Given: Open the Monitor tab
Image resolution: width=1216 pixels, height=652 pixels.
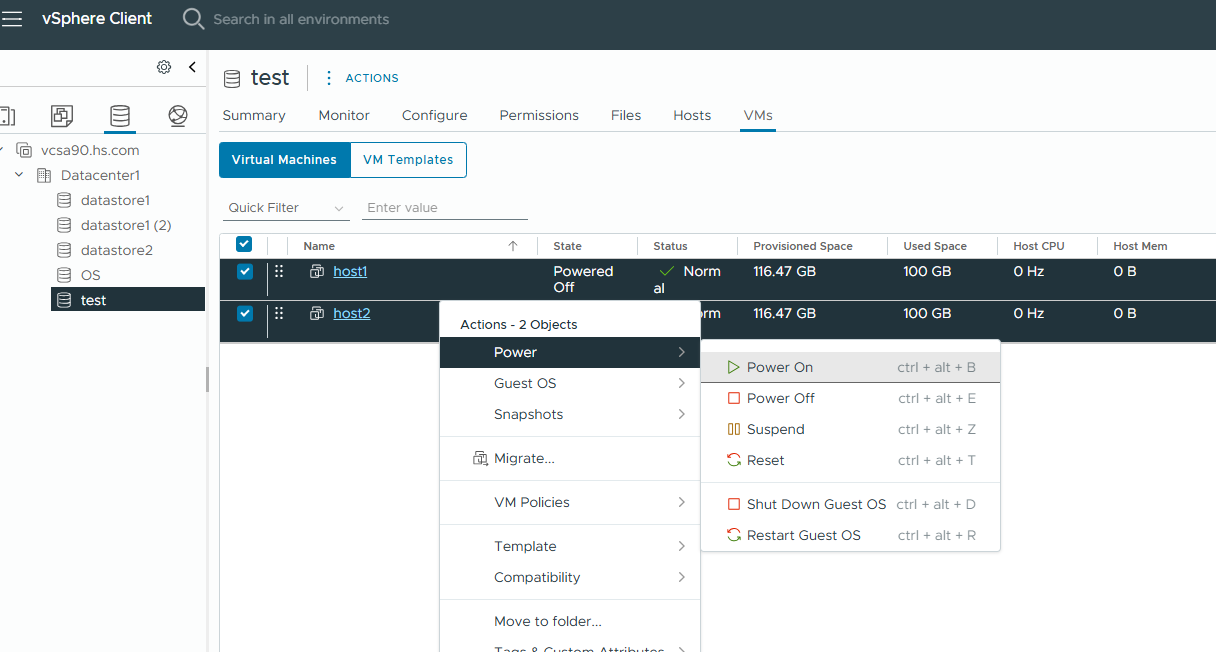Looking at the screenshot, I should 344,115.
